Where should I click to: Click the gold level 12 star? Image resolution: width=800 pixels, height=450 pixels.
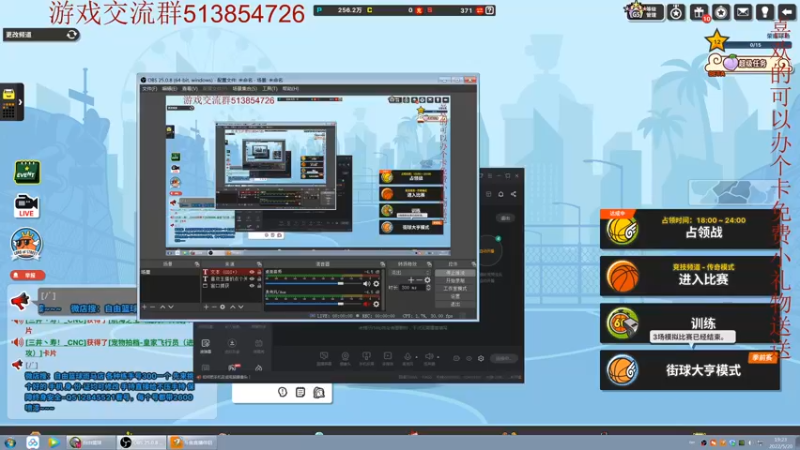point(716,41)
